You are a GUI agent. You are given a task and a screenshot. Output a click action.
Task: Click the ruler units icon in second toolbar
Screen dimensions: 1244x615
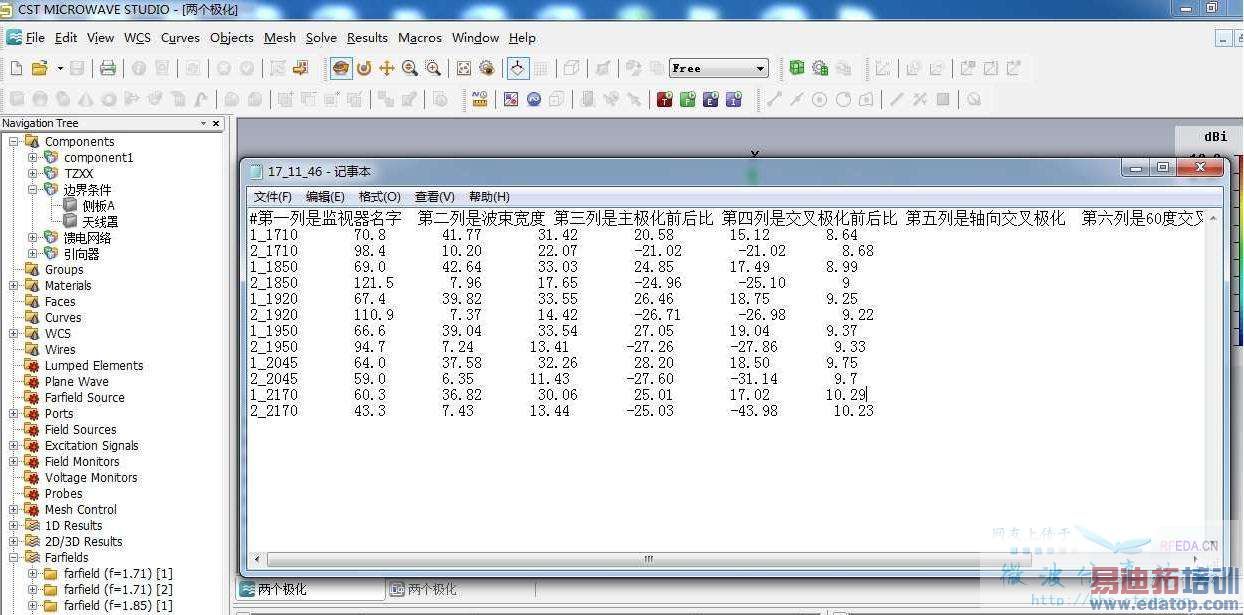(x=480, y=99)
